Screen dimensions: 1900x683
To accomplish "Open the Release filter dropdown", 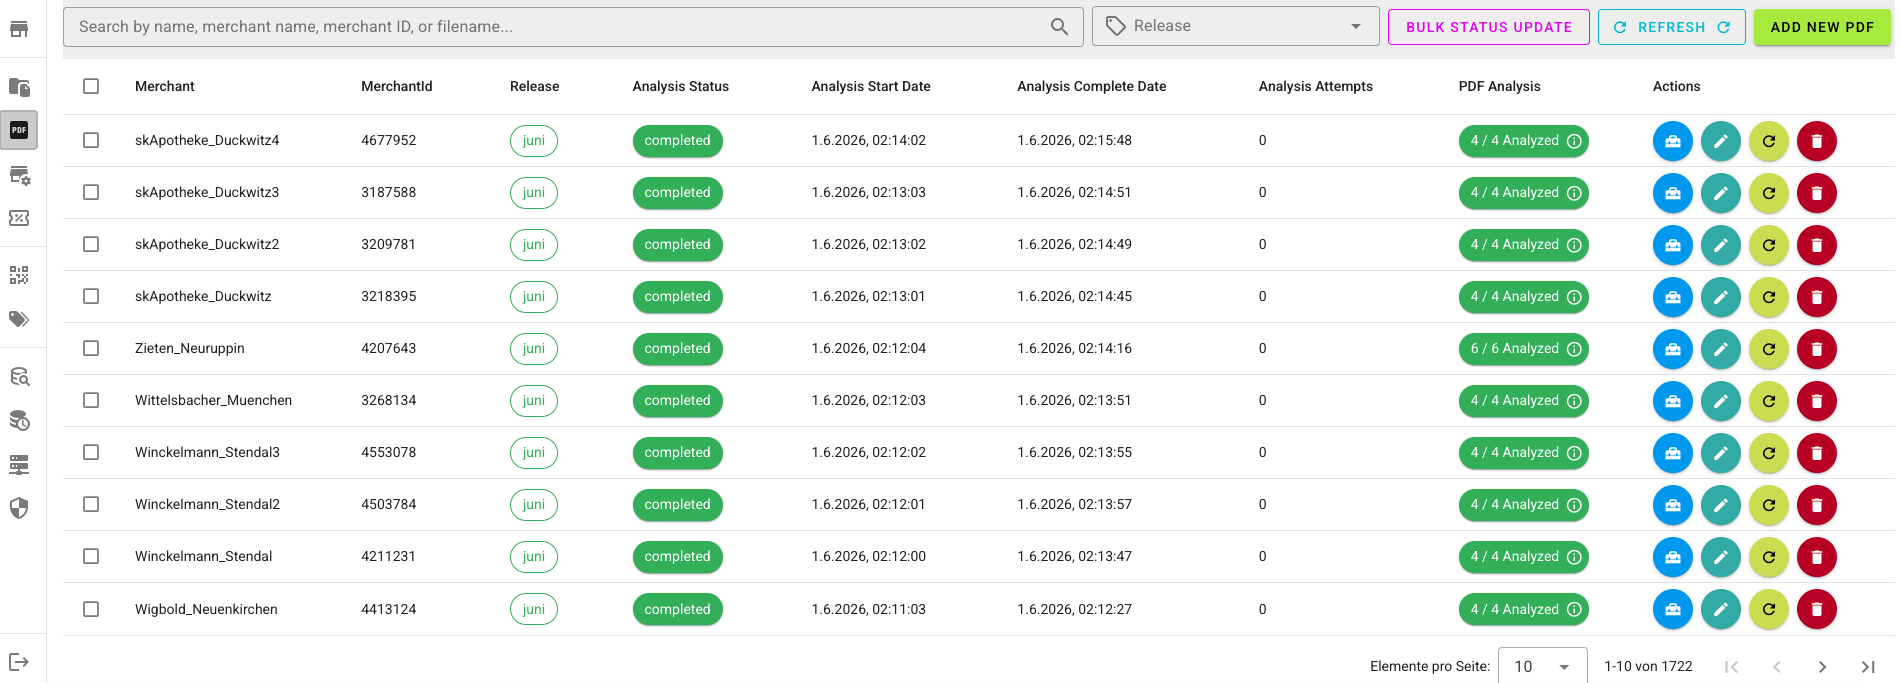I will click(1235, 27).
